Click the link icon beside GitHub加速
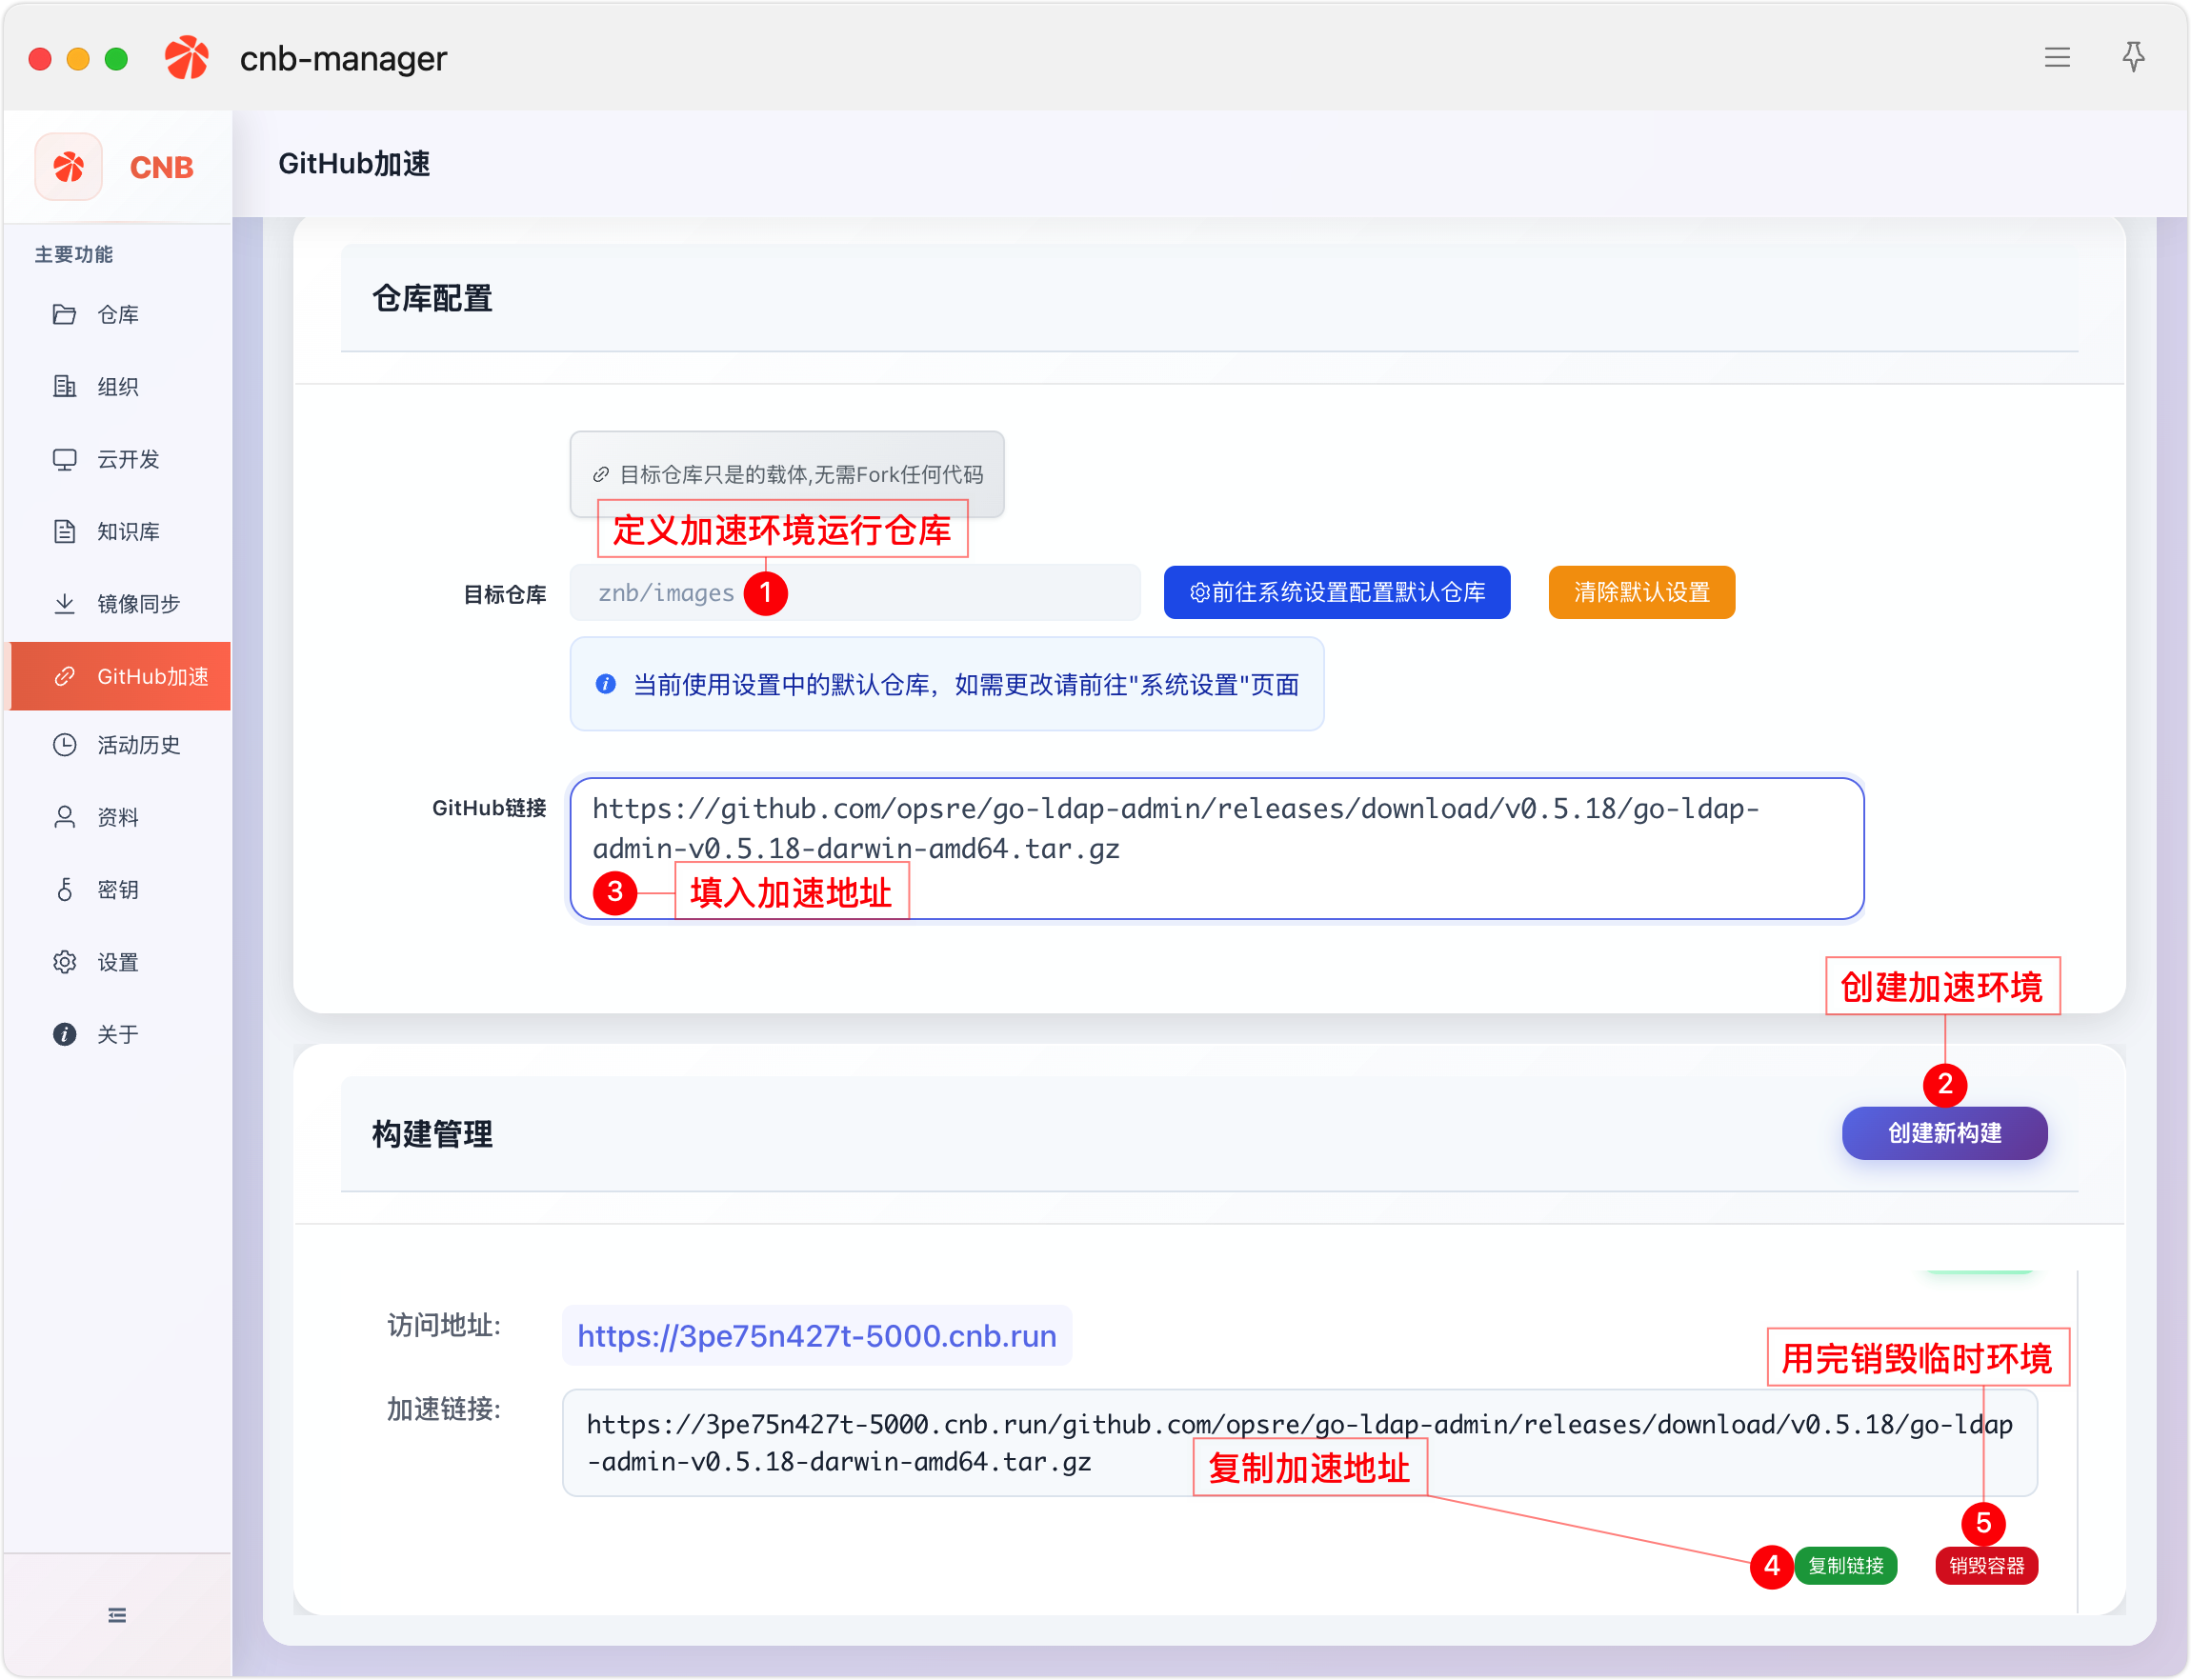 pyautogui.click(x=65, y=677)
